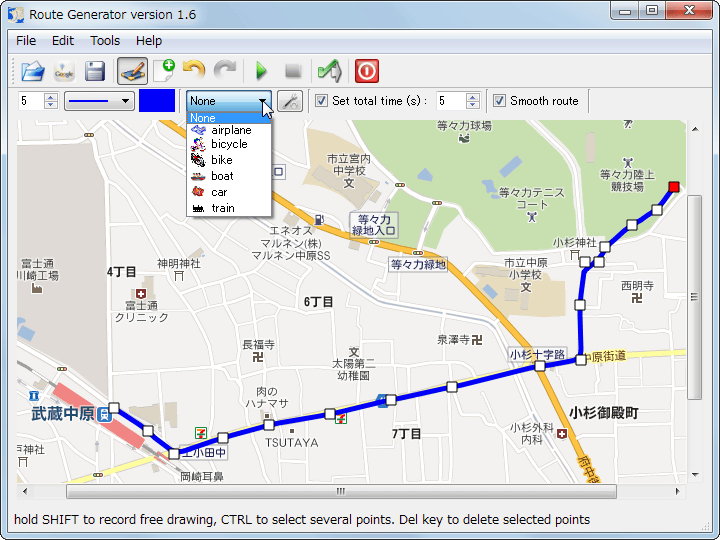
Task: Close the Route Generator window
Action: coord(689,11)
